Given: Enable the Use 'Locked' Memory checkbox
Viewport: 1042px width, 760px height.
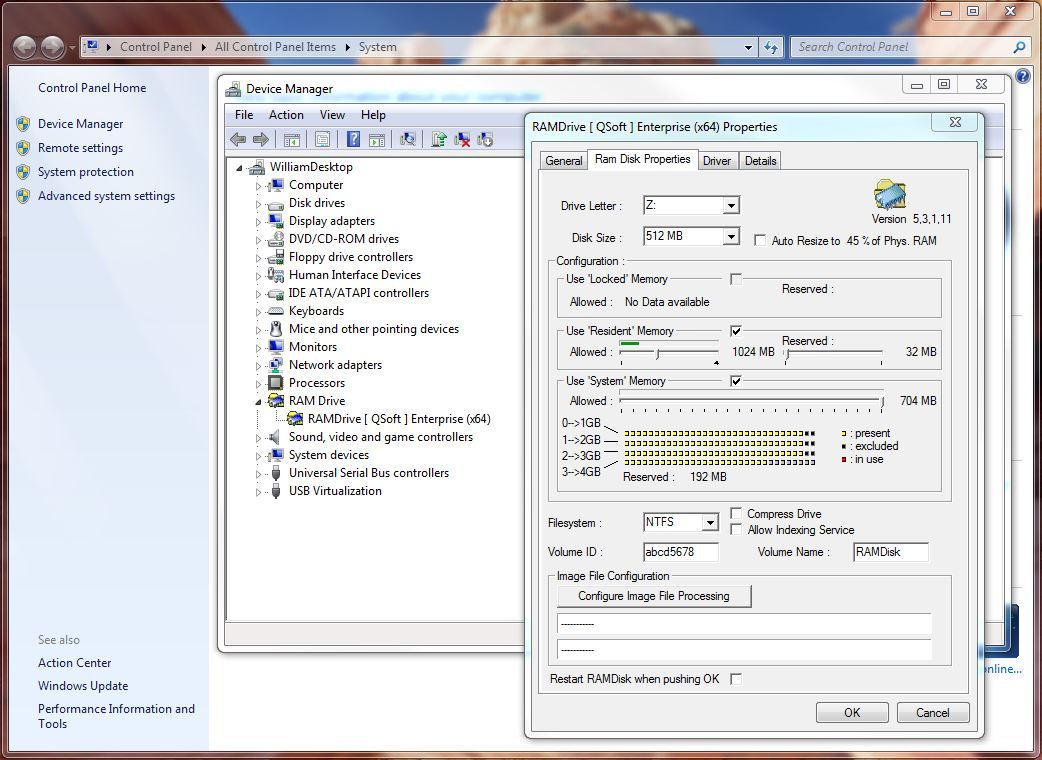Looking at the screenshot, I should click(x=736, y=279).
